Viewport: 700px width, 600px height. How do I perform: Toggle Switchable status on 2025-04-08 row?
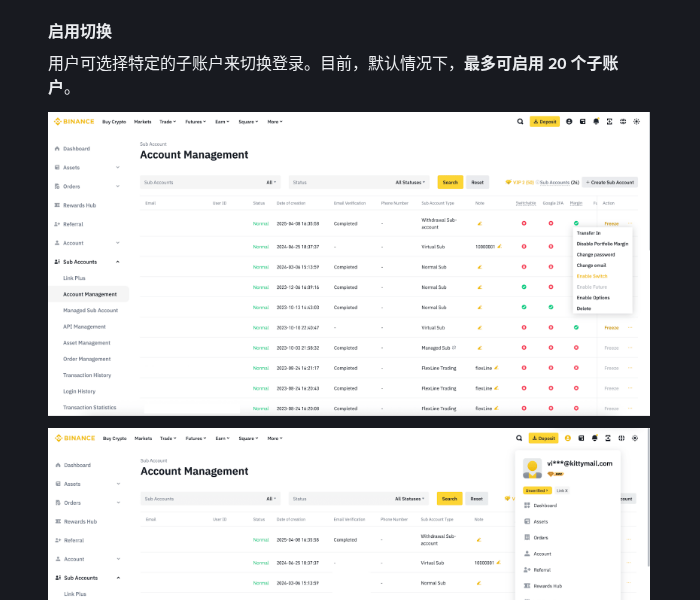(x=524, y=223)
